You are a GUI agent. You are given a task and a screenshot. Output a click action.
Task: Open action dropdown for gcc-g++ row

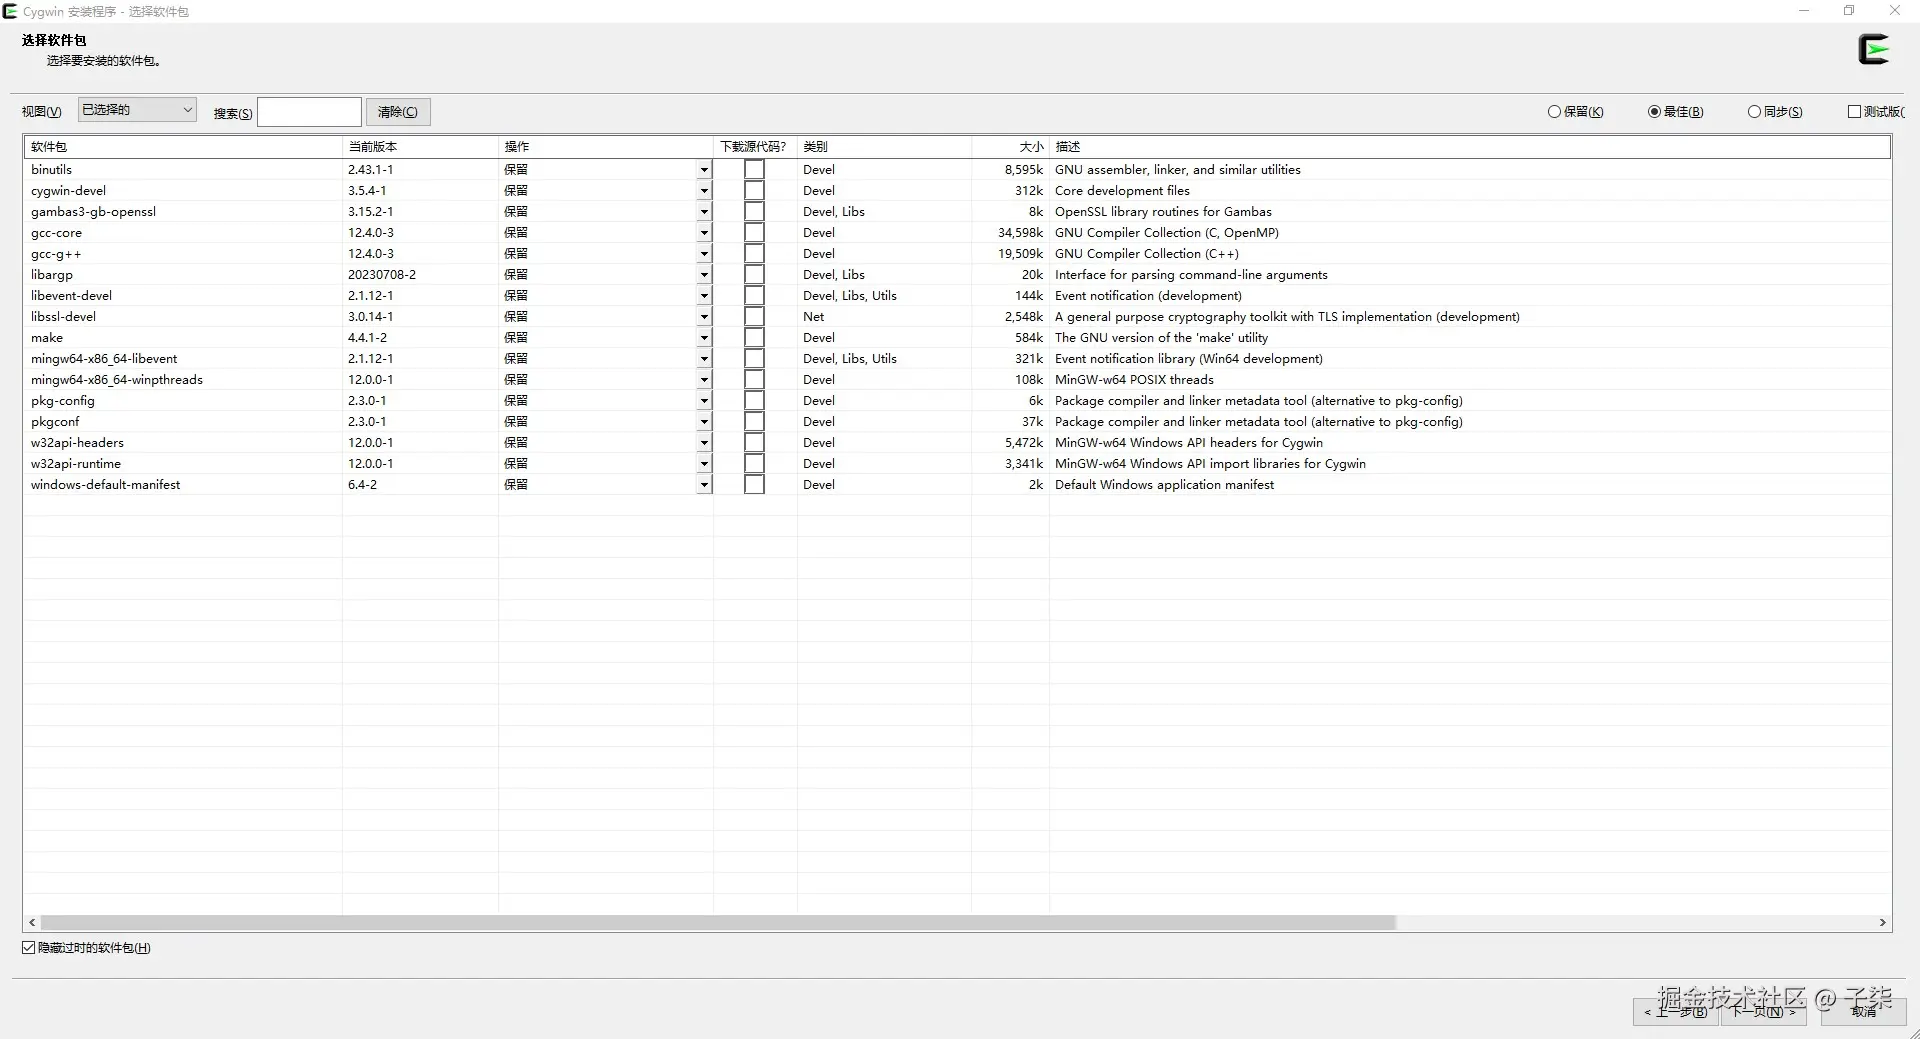tap(704, 254)
